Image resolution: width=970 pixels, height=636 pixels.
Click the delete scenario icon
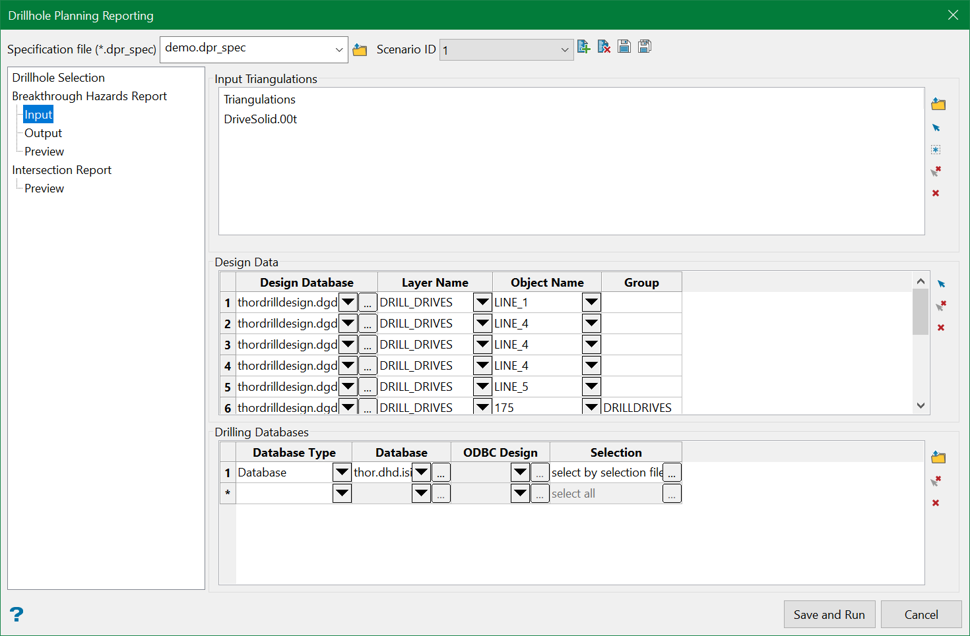(x=604, y=47)
